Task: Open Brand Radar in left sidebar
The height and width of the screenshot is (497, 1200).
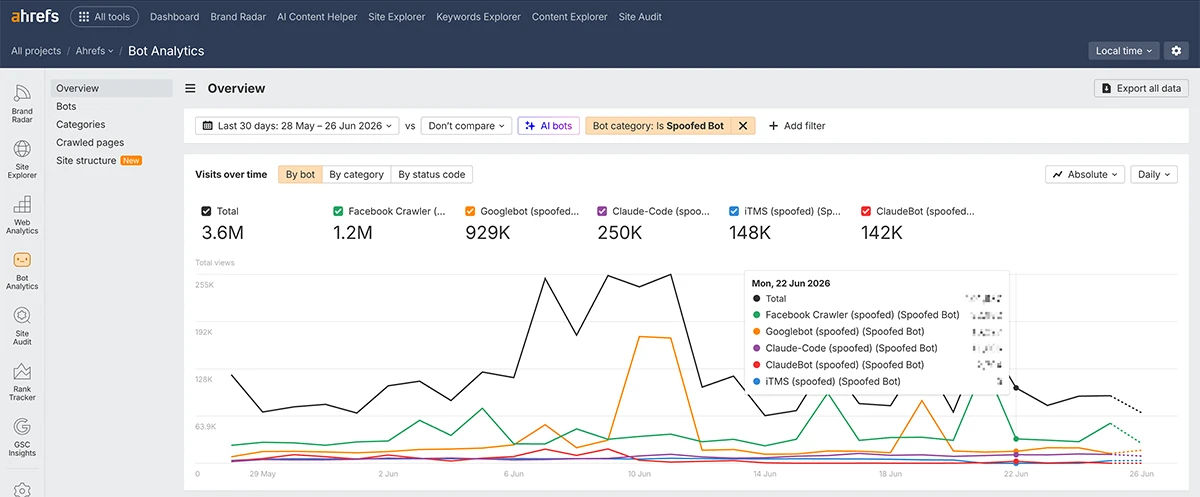Action: [22, 102]
